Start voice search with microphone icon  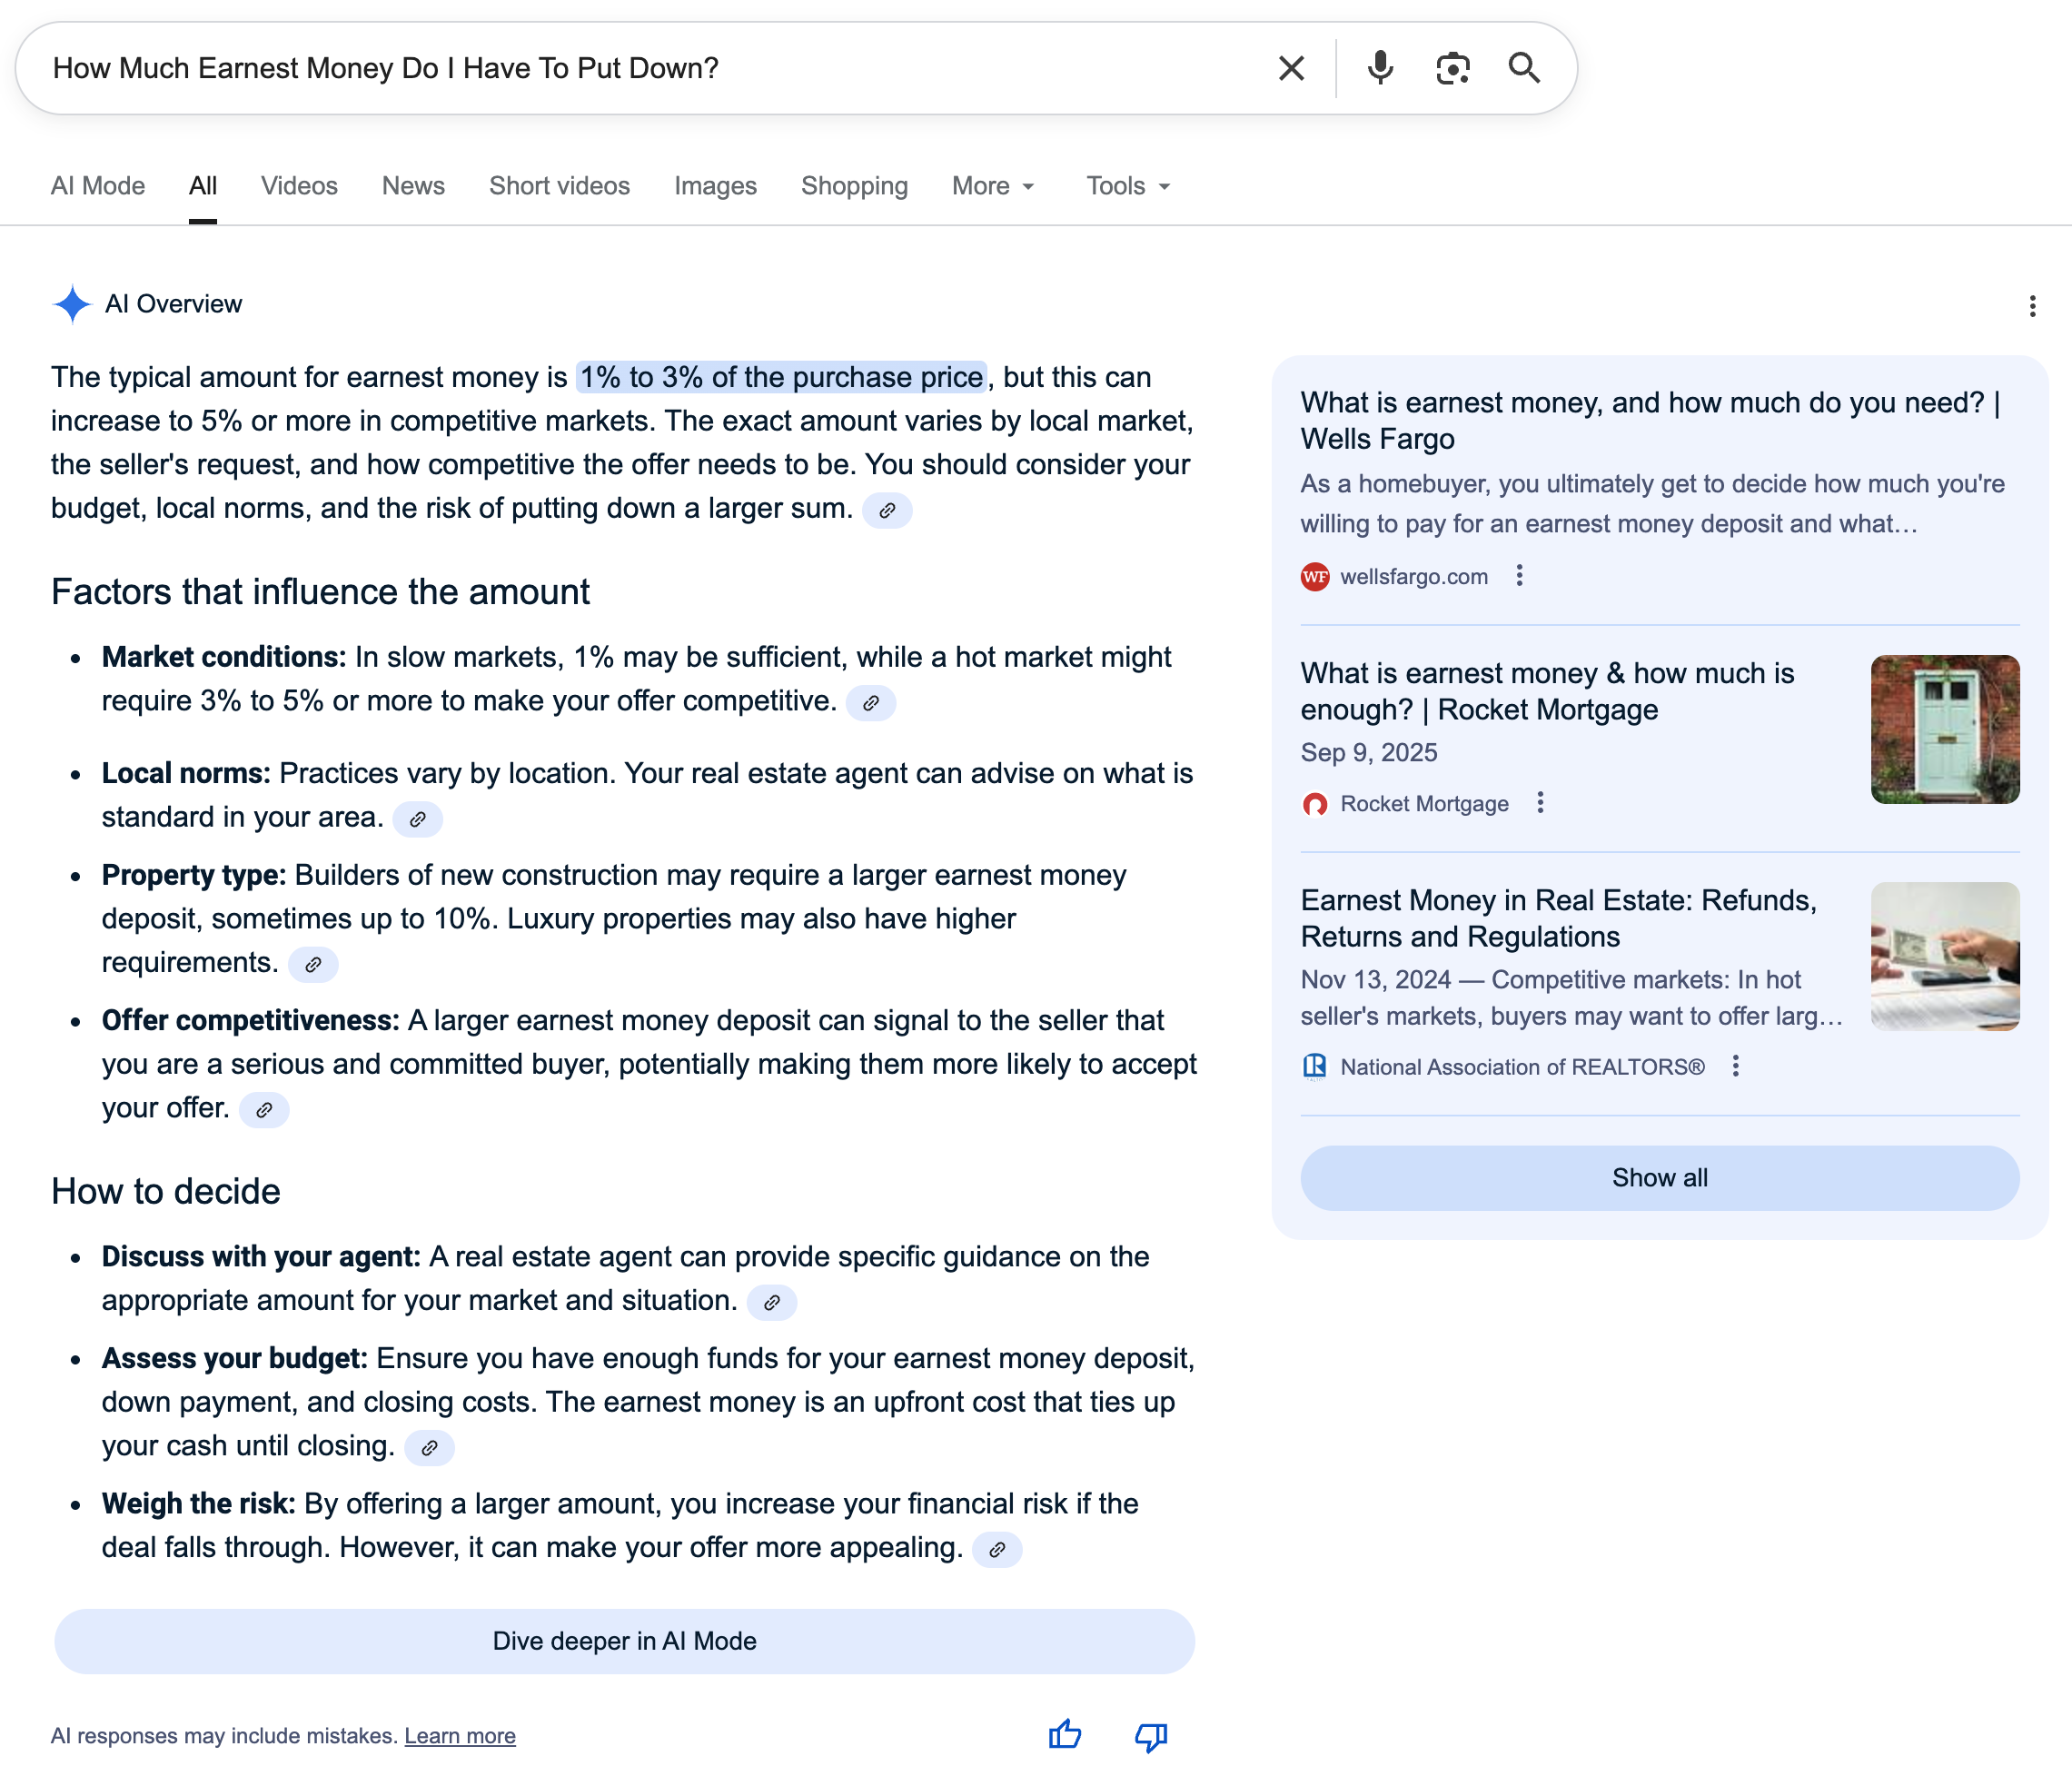1380,68
